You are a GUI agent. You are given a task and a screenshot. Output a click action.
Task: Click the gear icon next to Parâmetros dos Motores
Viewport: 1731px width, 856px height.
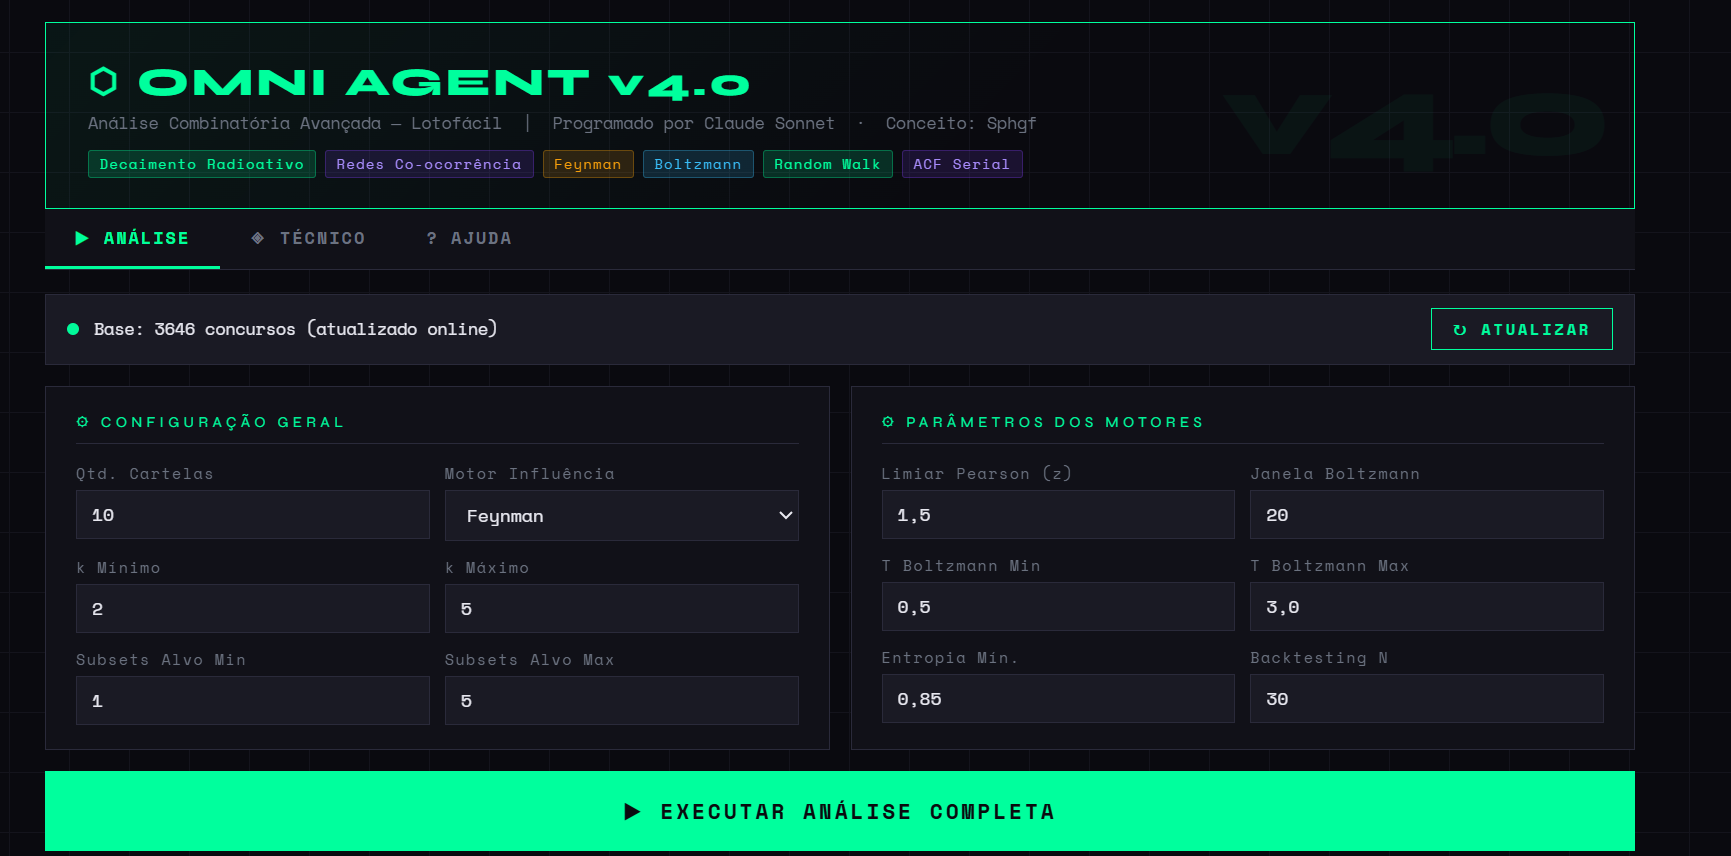(888, 422)
